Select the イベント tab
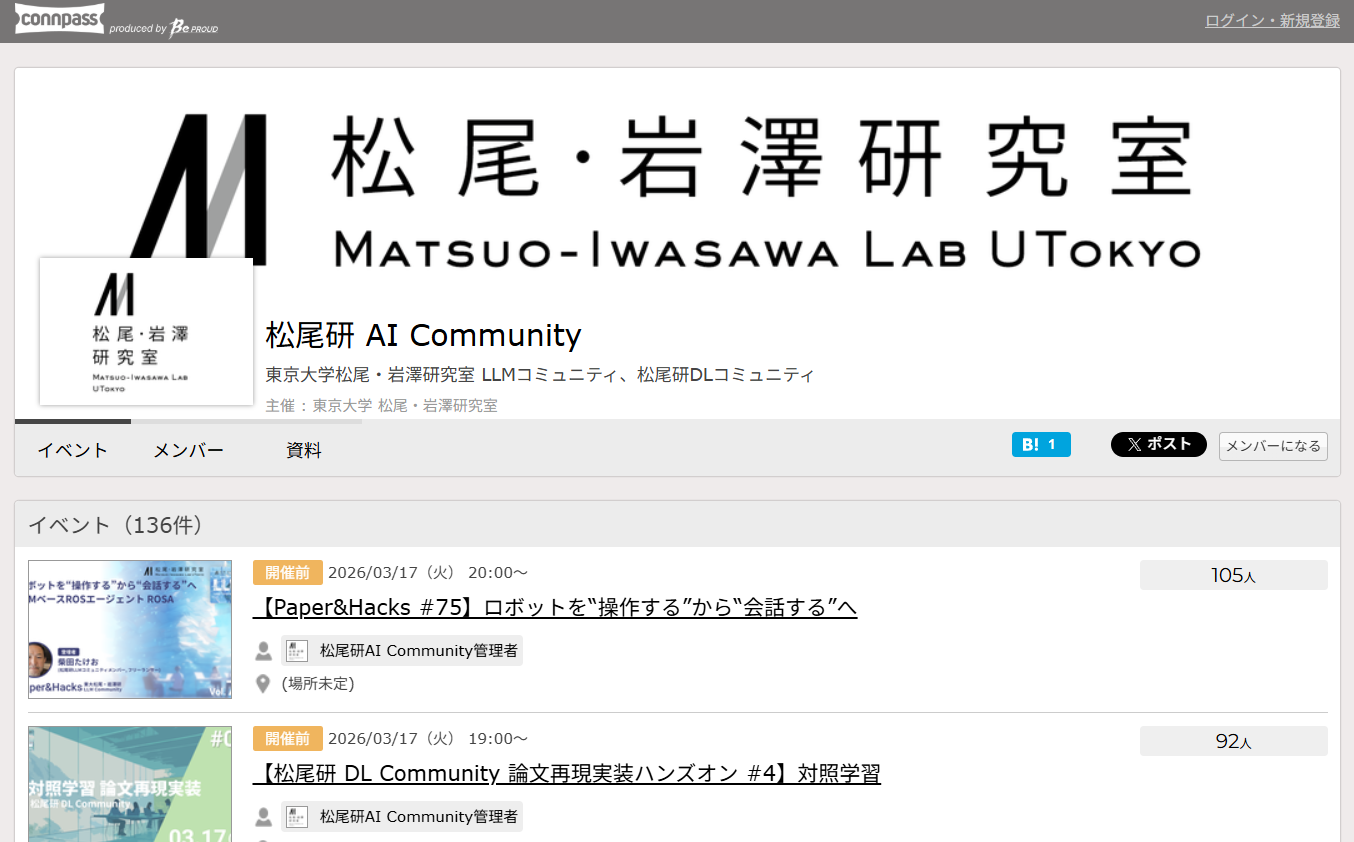The image size is (1354, 842). coord(71,450)
